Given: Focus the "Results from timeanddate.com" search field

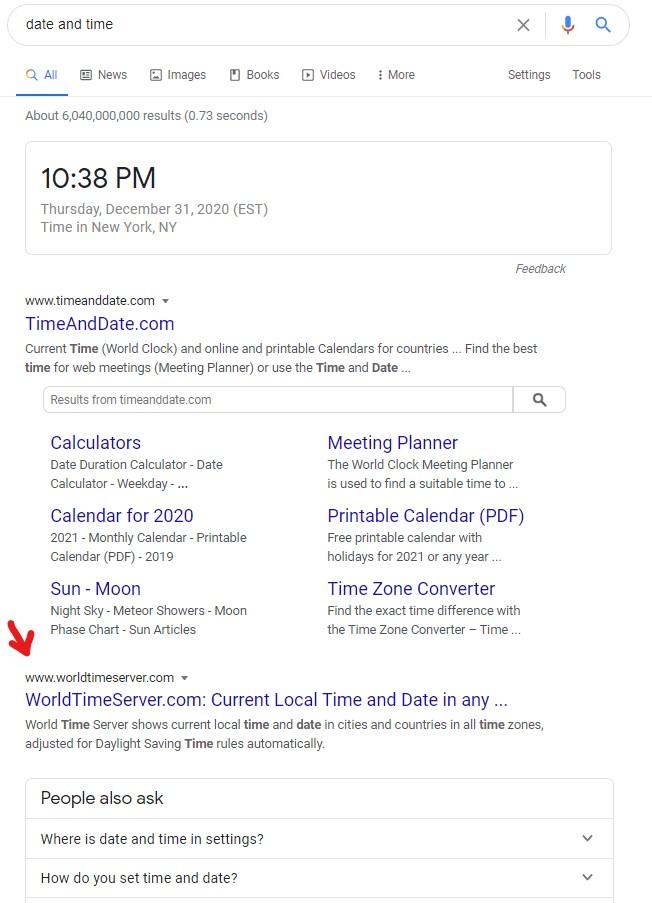Looking at the screenshot, I should (278, 400).
